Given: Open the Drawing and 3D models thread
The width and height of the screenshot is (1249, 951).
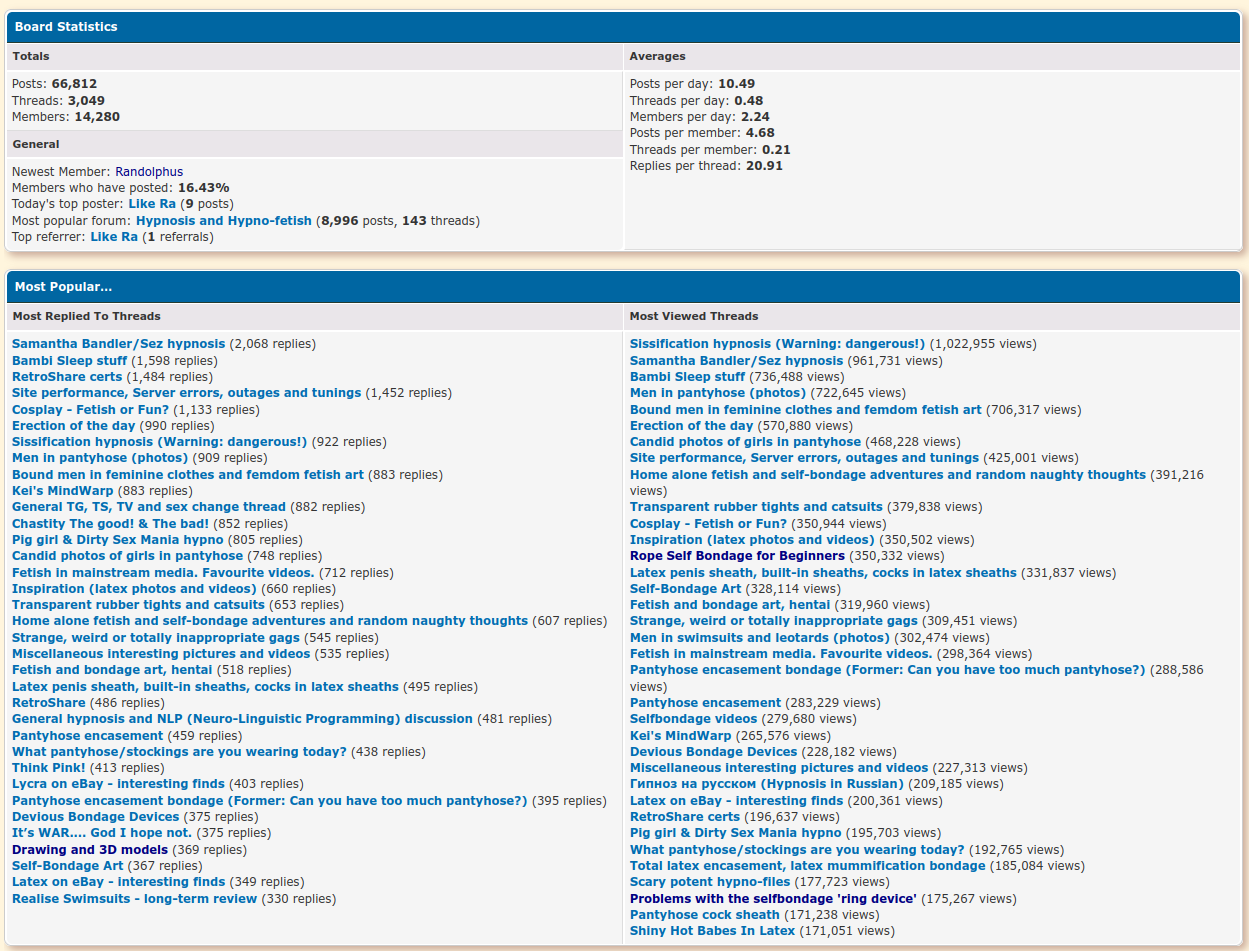Looking at the screenshot, I should pos(90,850).
